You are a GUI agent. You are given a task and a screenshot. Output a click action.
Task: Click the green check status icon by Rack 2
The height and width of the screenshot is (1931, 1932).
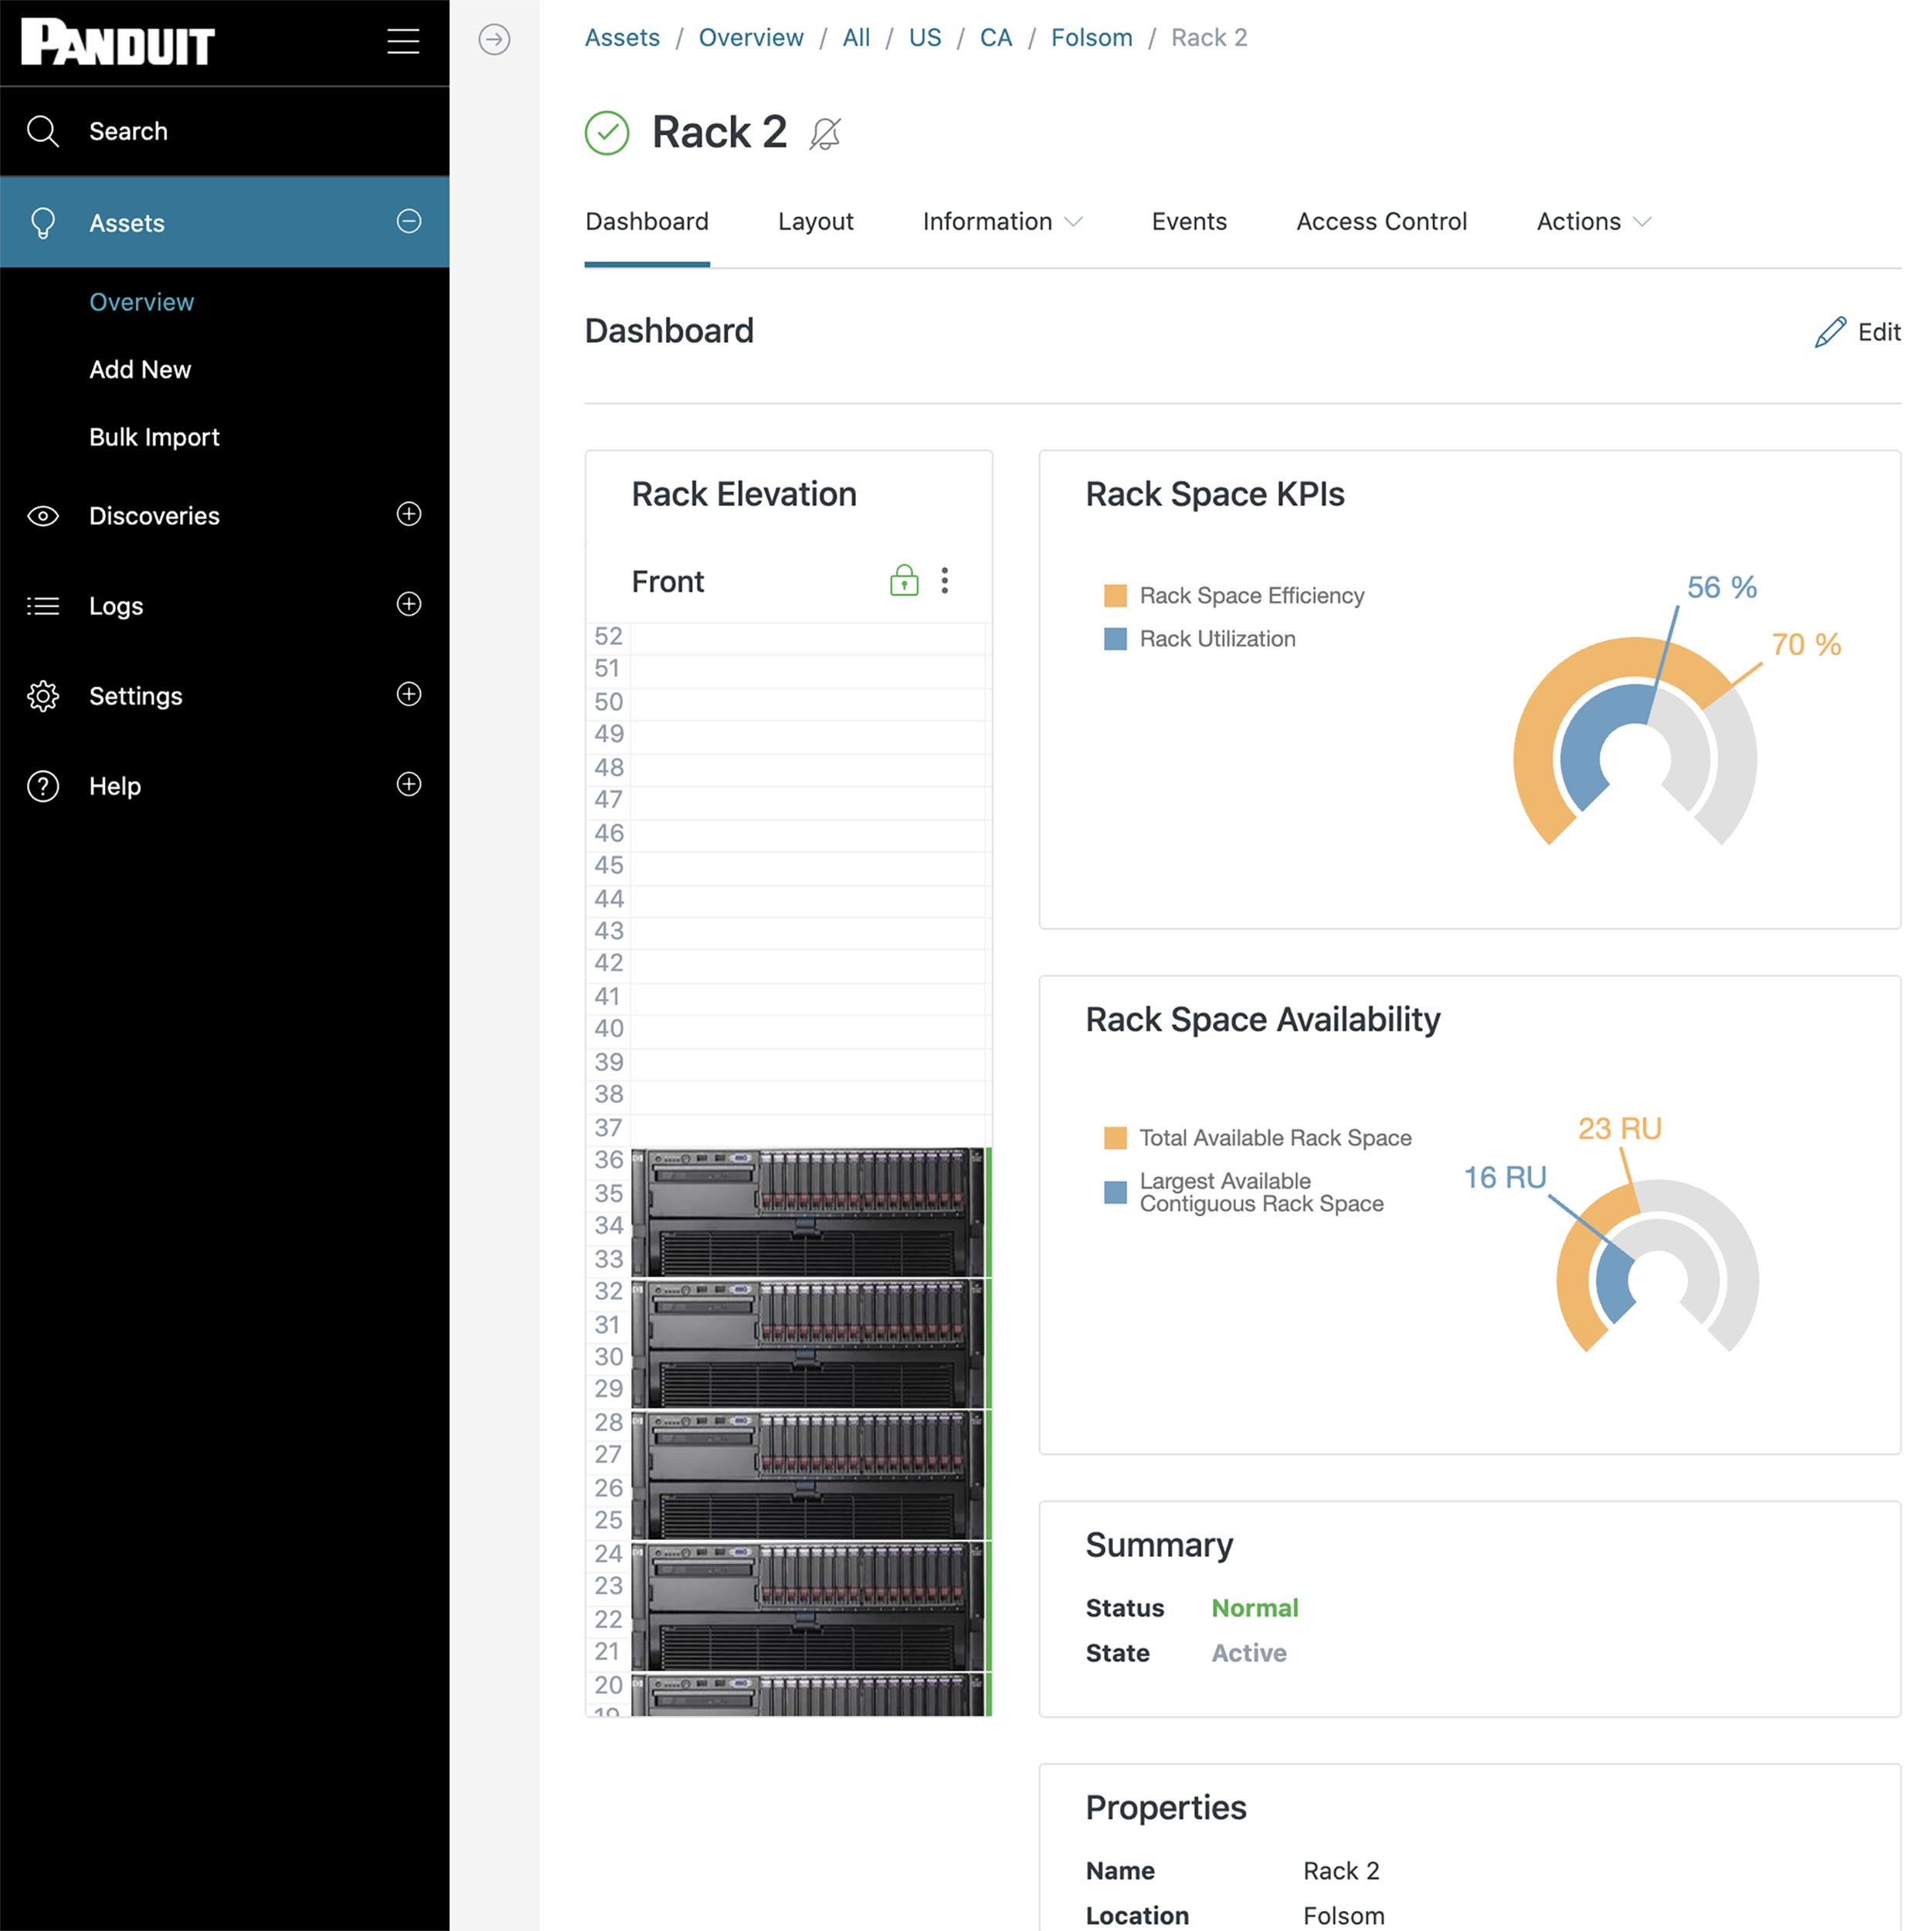tap(606, 133)
